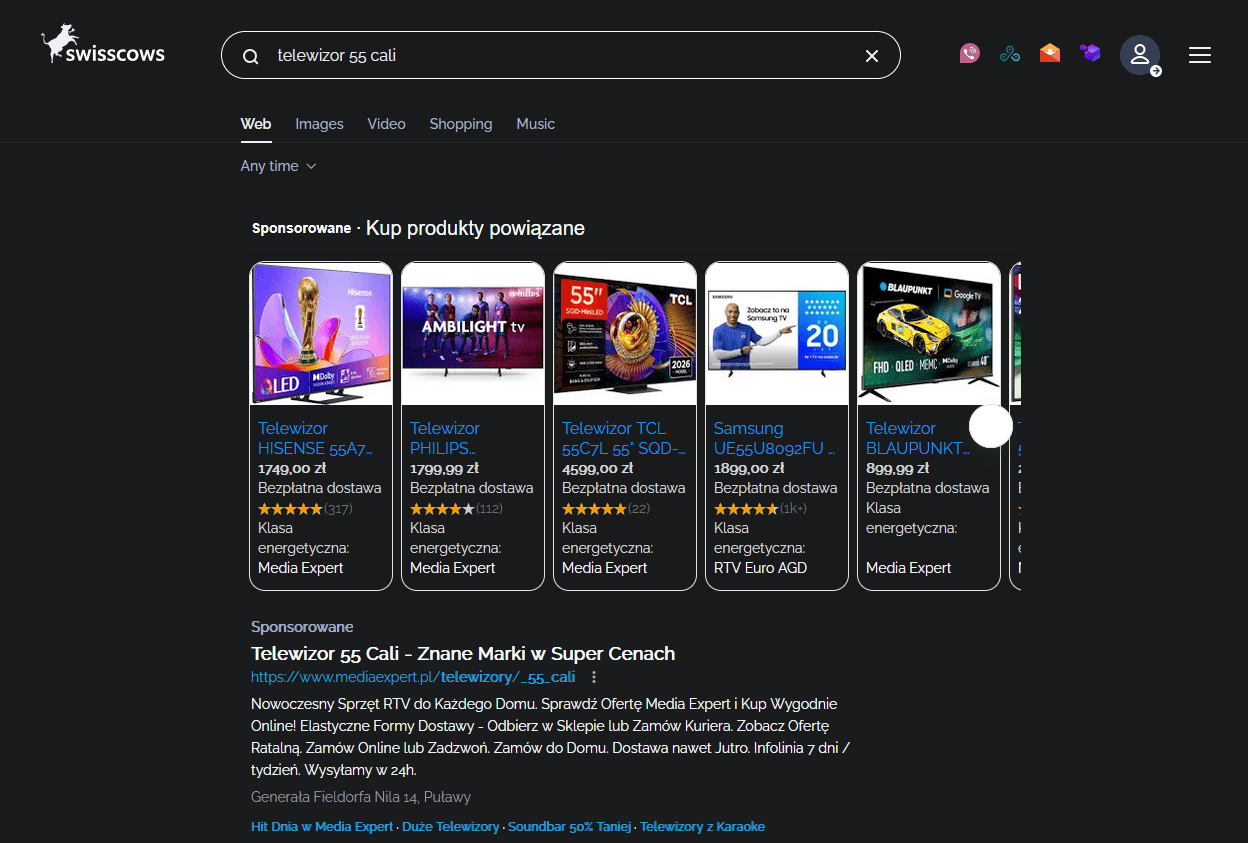Click the 899,99 zł price
The width and height of the screenshot is (1248, 843).
tap(897, 468)
